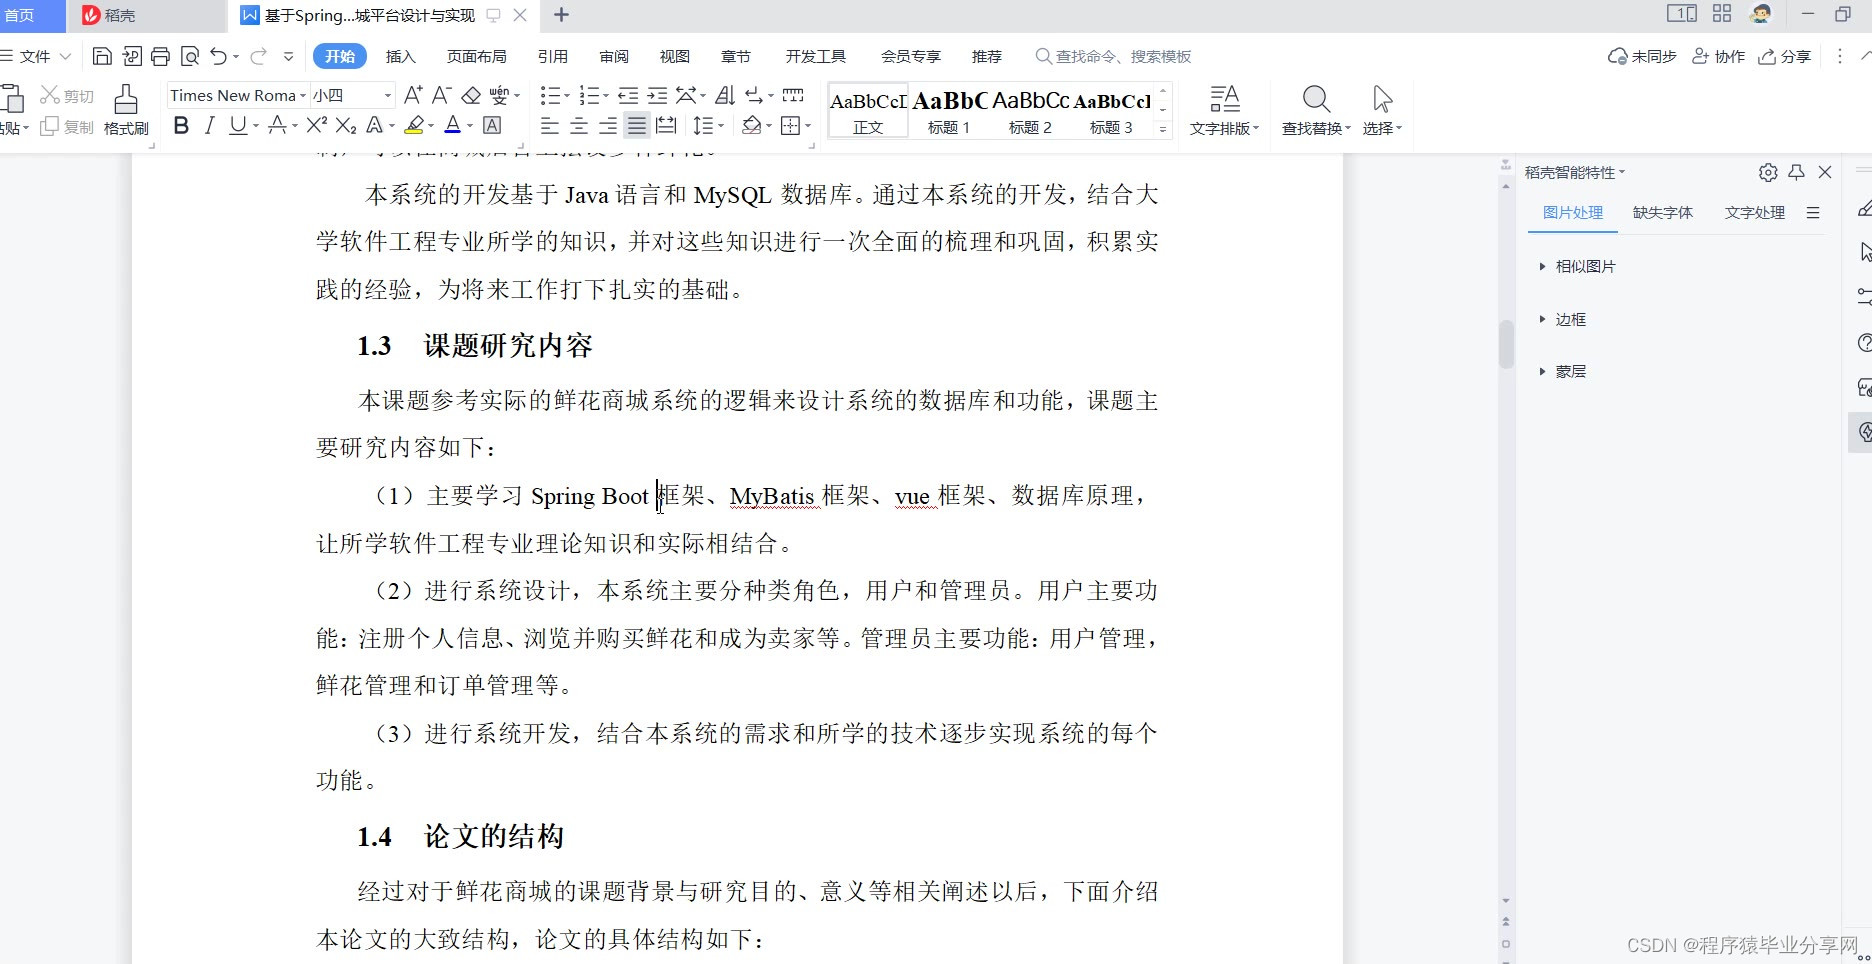
Task: Copy selection with the 复制 icon
Action: [67, 126]
